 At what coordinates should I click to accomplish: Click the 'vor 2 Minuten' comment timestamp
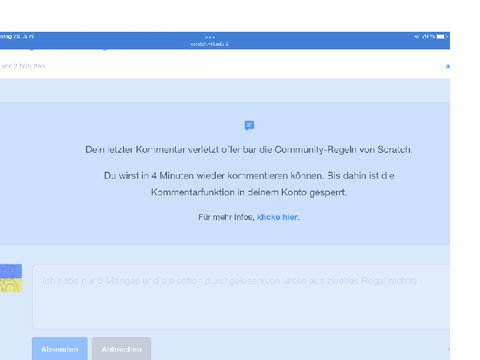(23, 66)
